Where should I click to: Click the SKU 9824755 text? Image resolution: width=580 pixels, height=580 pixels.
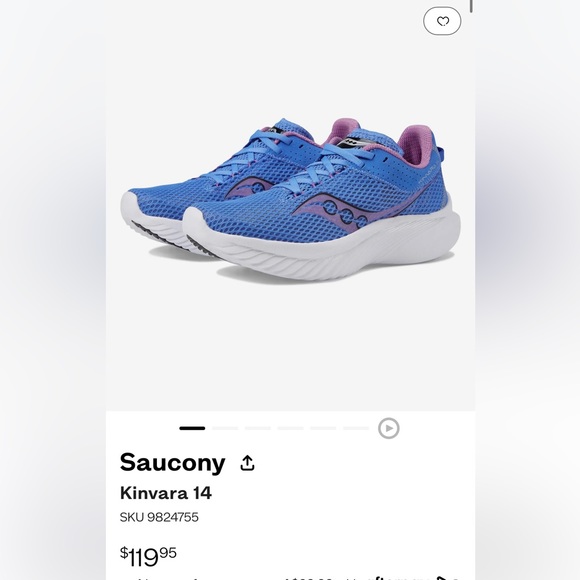coord(159,517)
